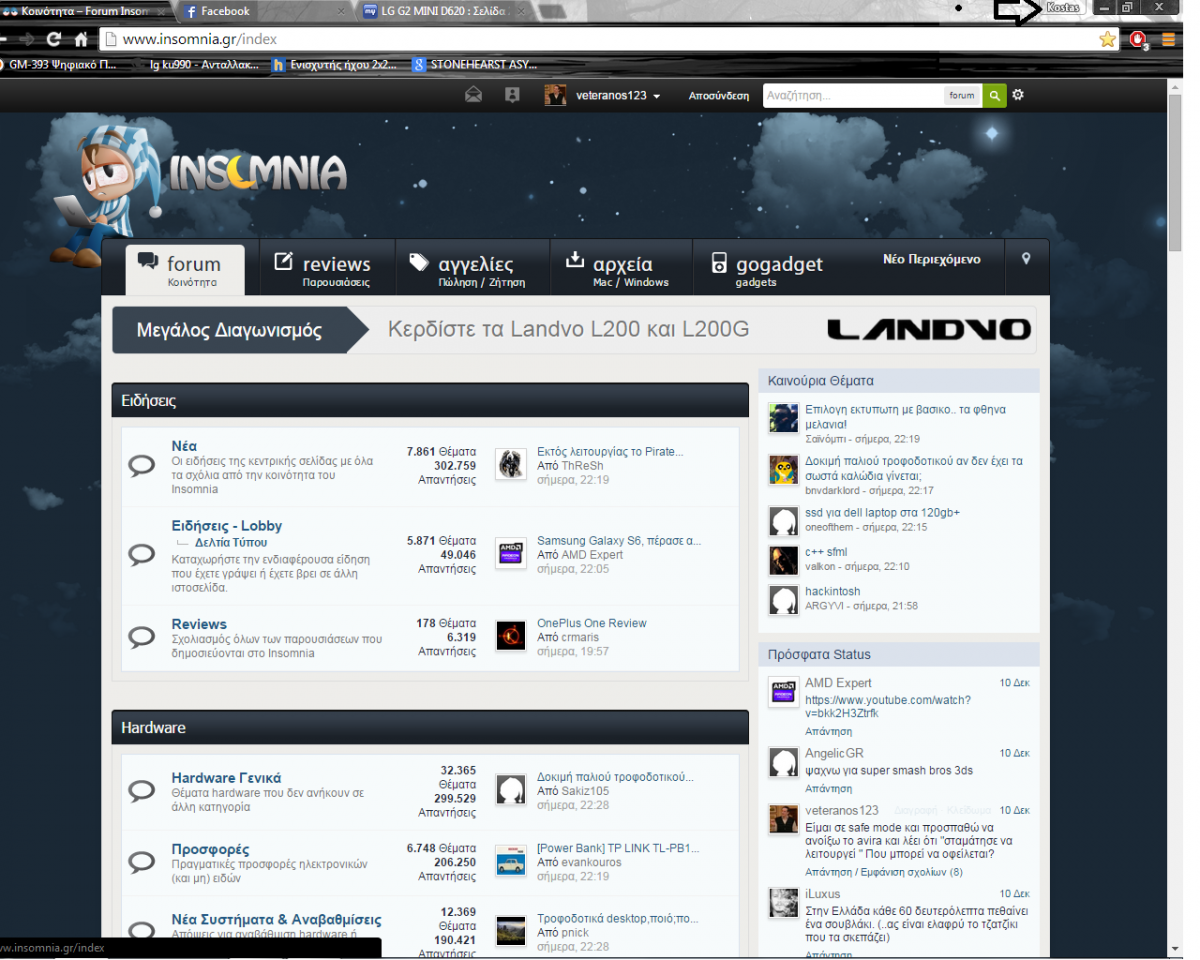Open the Hardware category header
The width and height of the screenshot is (1200, 960).
click(x=430, y=727)
